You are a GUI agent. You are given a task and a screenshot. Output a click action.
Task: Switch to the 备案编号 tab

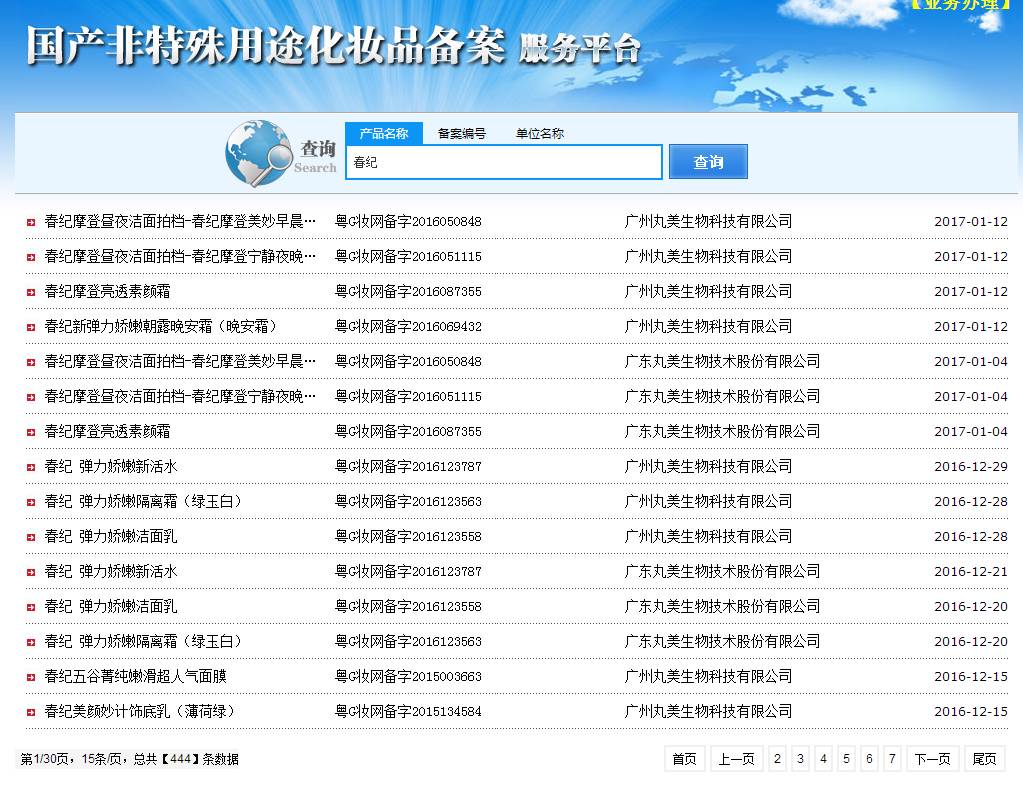pos(462,133)
